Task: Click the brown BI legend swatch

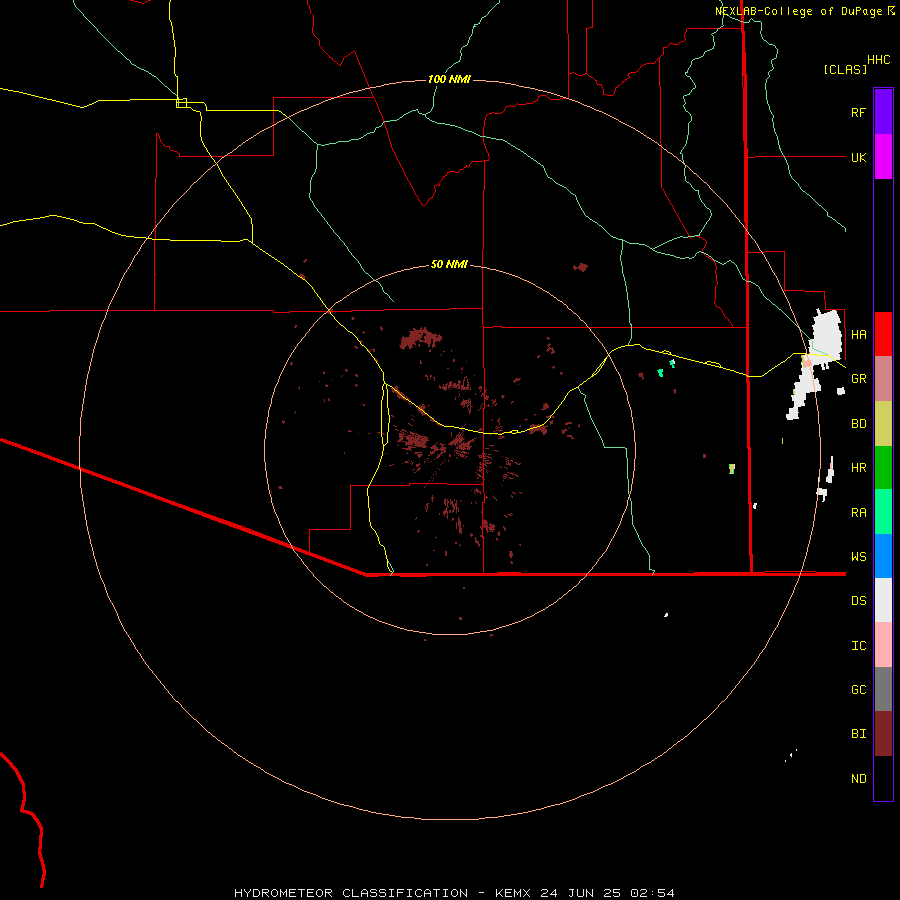Action: click(x=883, y=734)
